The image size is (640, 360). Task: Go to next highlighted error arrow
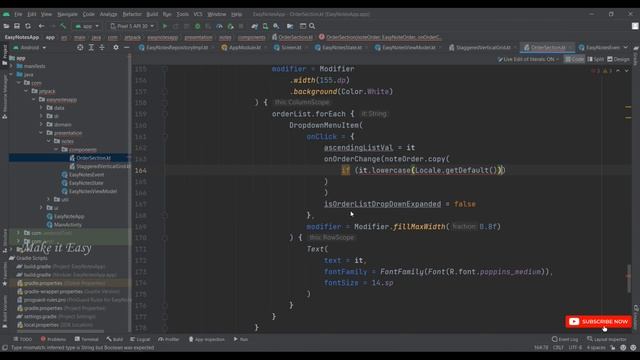pyautogui.click(x=627, y=71)
